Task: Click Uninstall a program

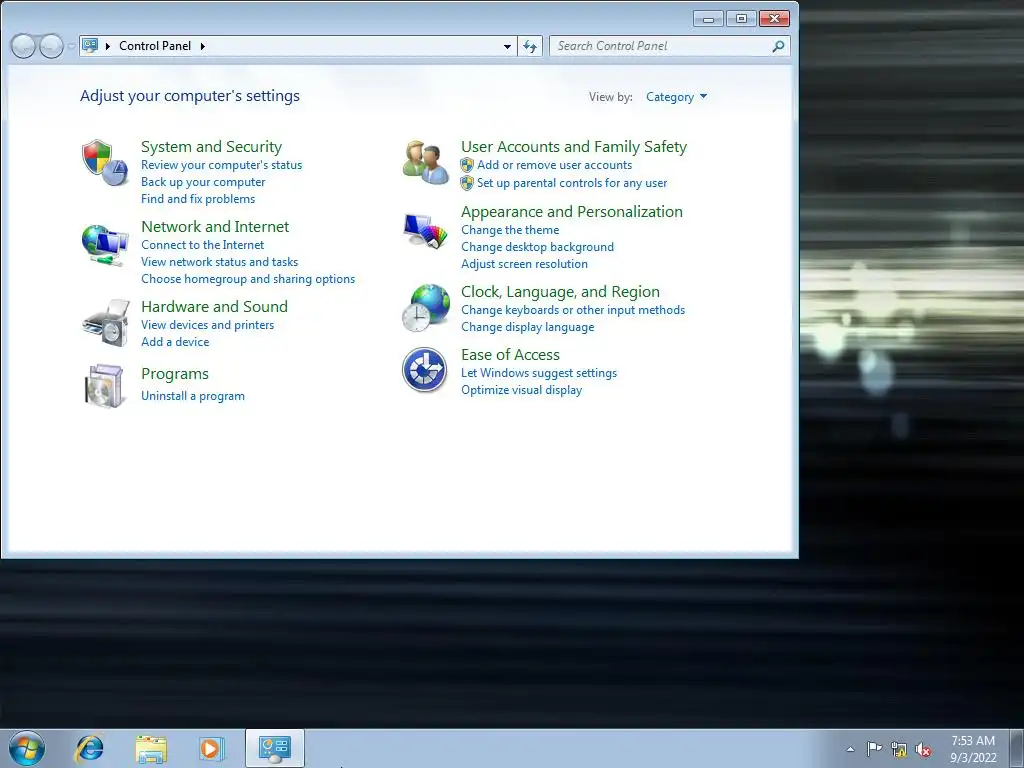Action: pyautogui.click(x=193, y=396)
